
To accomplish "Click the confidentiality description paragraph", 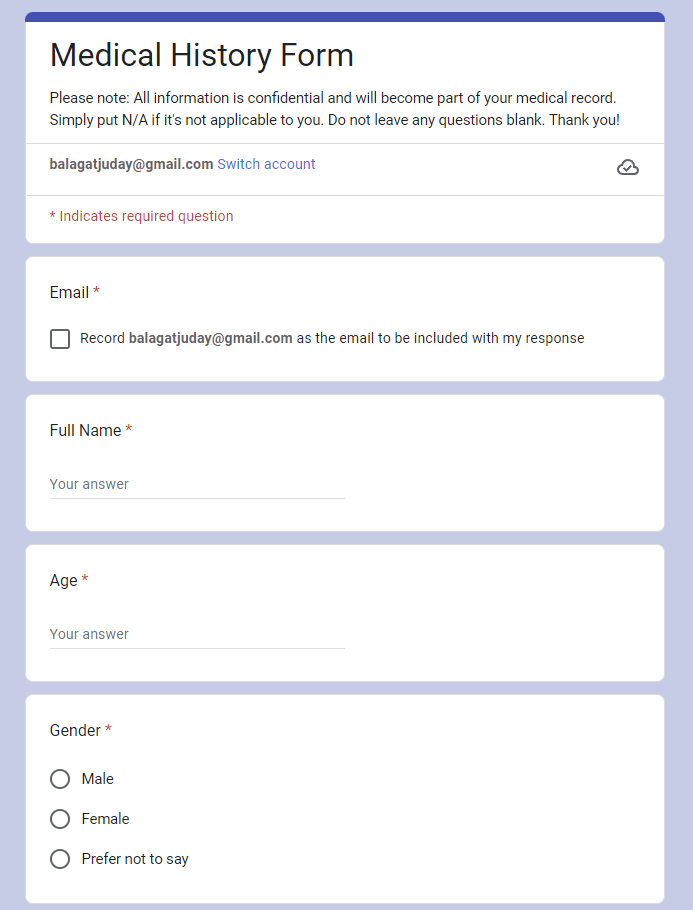I will [334, 109].
